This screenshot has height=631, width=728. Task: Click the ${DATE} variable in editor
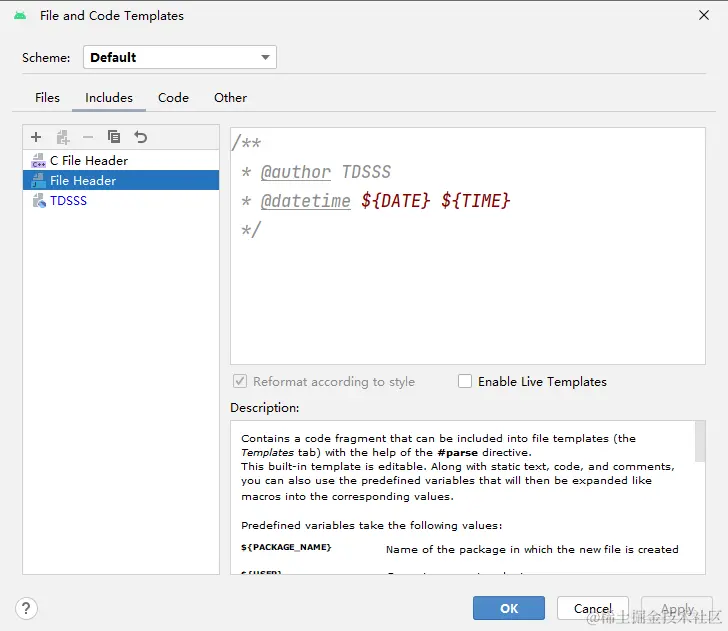(396, 201)
